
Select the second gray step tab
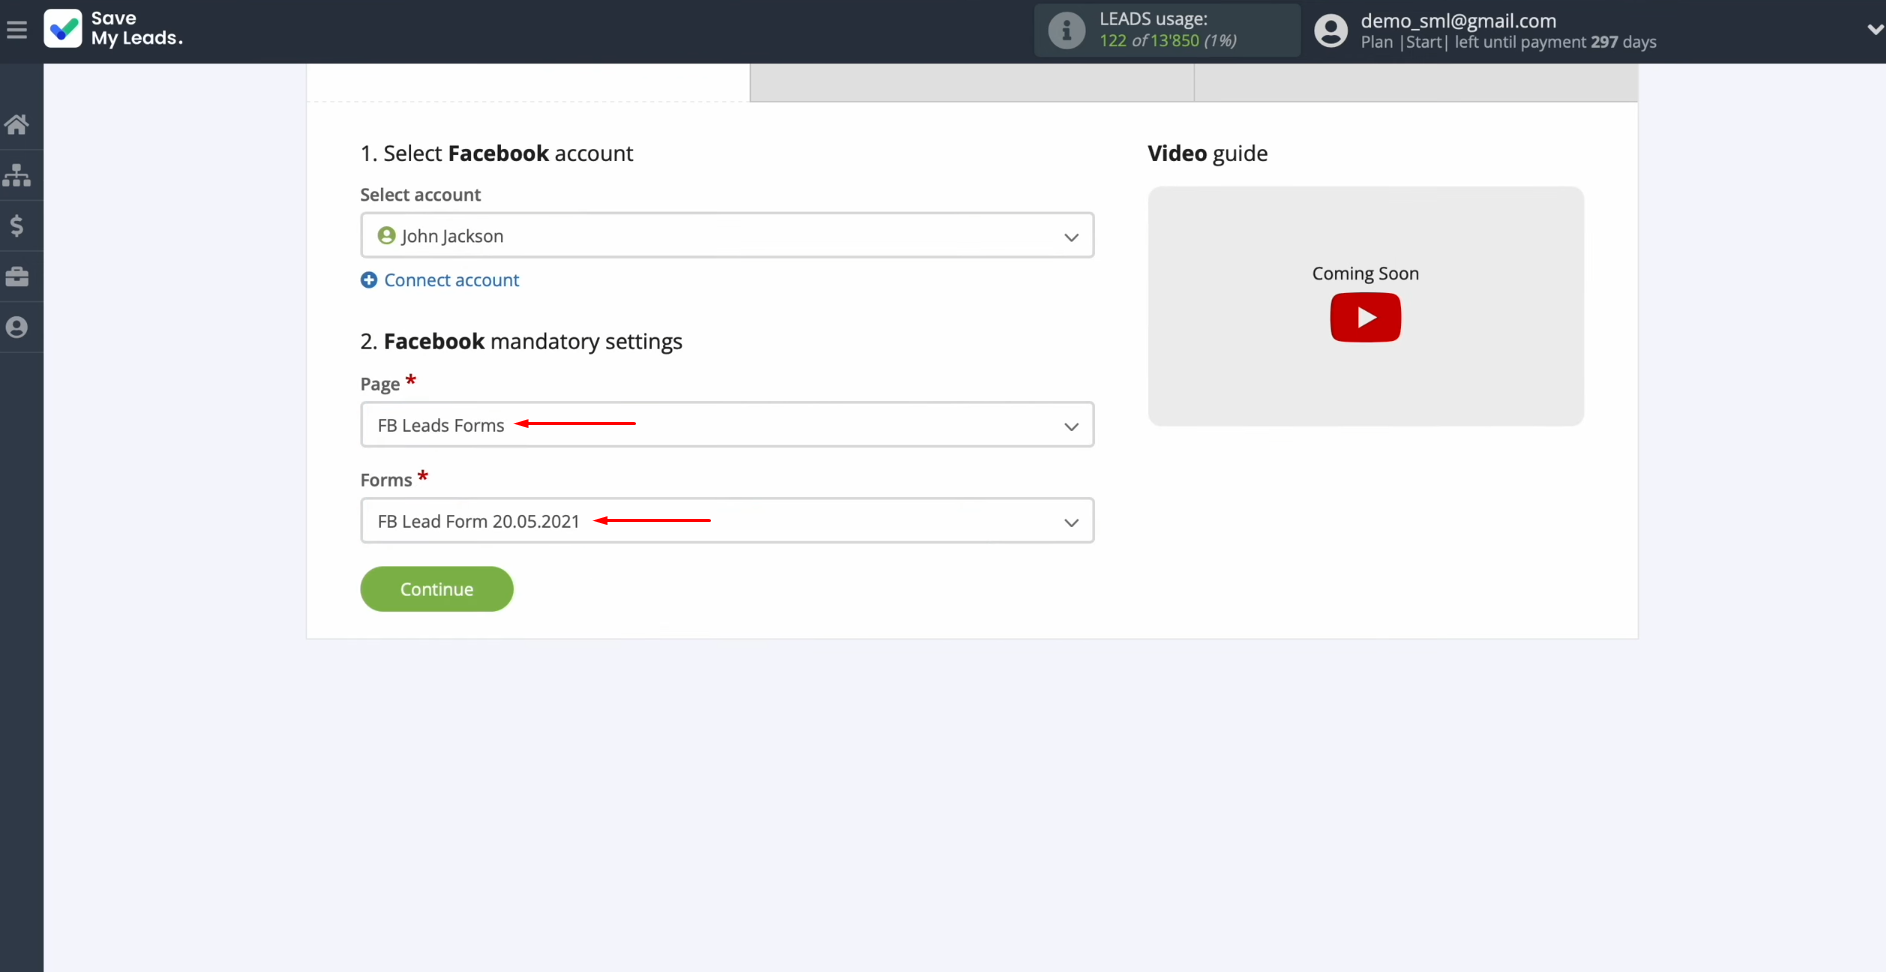tap(972, 83)
